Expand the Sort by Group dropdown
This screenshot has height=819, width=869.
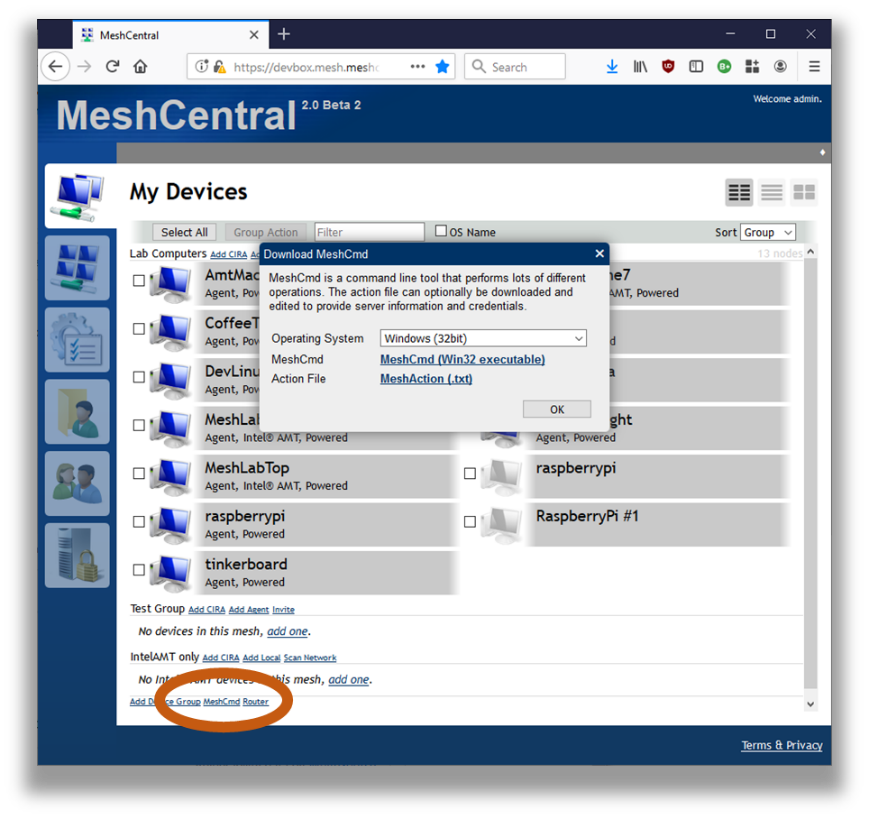[767, 232]
